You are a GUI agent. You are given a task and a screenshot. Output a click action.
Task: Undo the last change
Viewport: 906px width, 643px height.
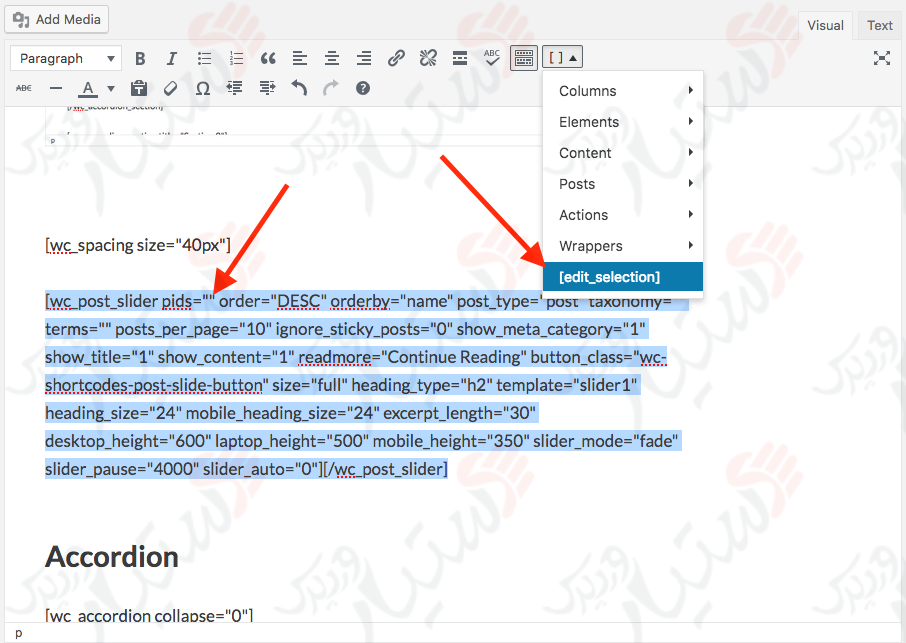[299, 88]
